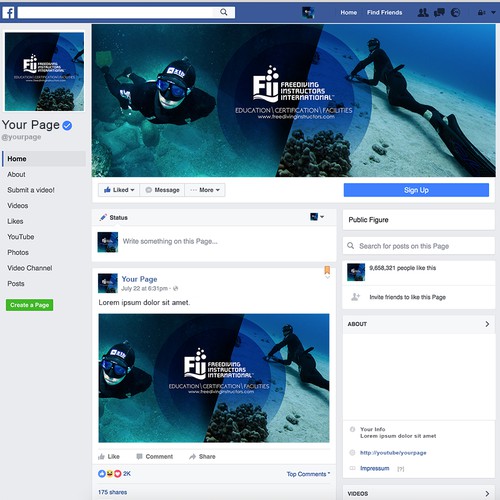Click the invite friends person icon
The width and height of the screenshot is (500, 500).
tap(355, 297)
